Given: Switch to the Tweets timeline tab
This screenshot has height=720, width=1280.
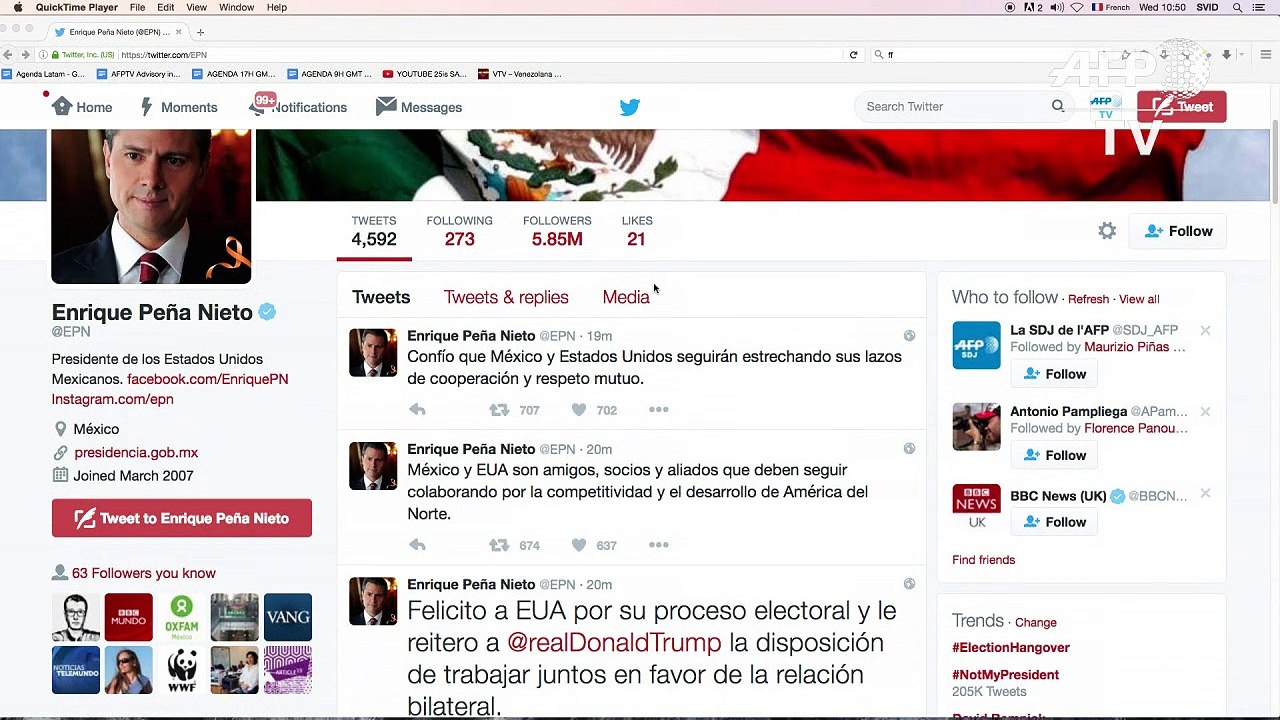Looking at the screenshot, I should [381, 297].
